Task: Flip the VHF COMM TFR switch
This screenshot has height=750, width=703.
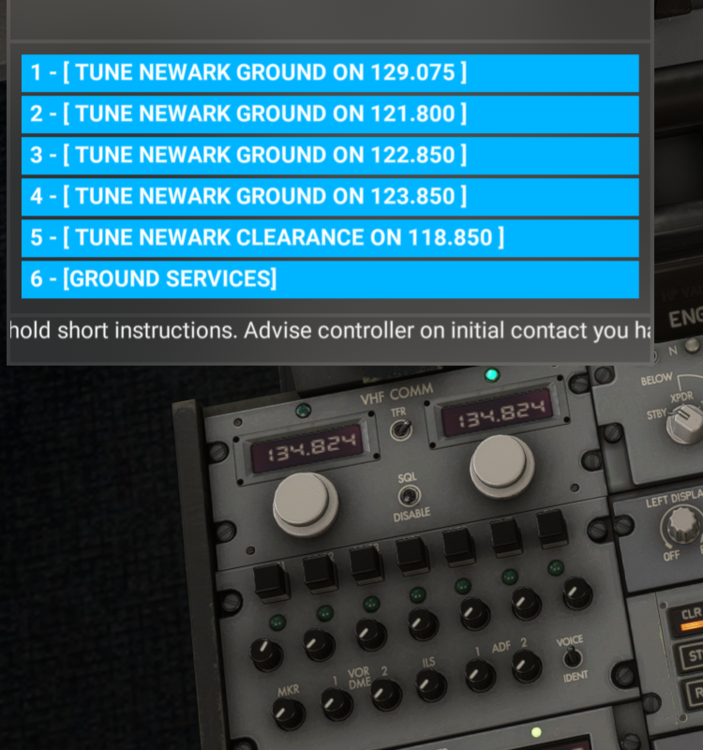Action: point(401,428)
